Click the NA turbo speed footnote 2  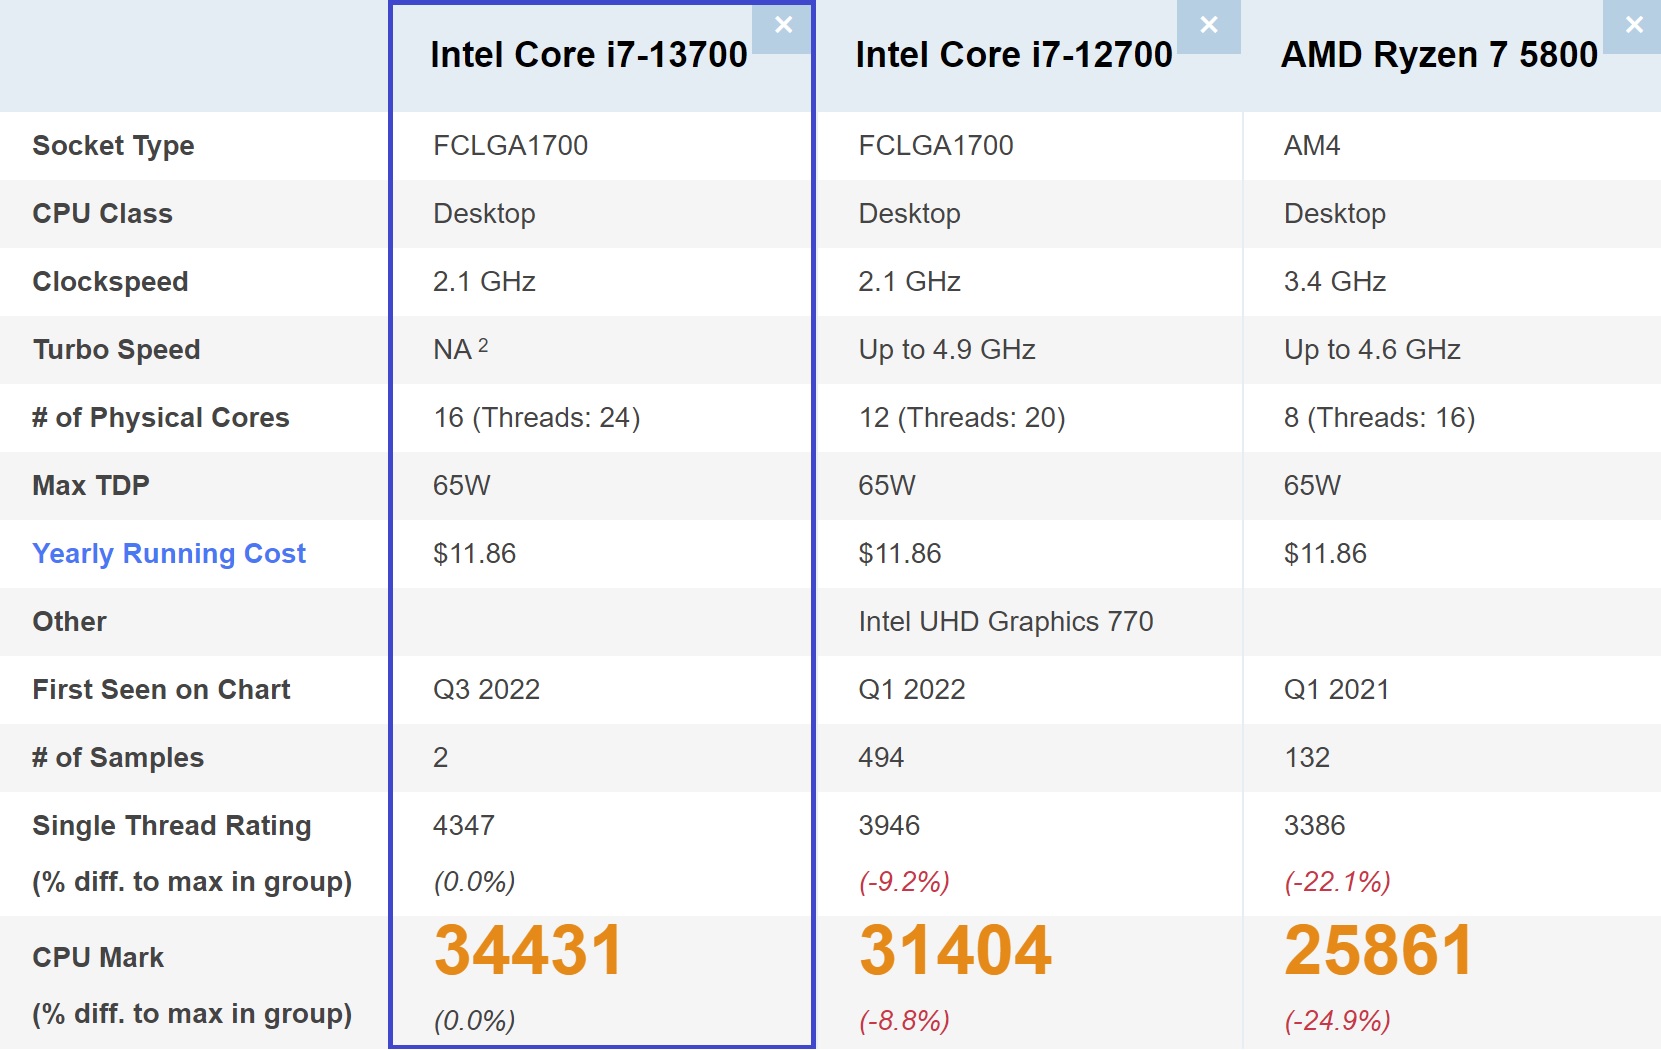coord(483,345)
